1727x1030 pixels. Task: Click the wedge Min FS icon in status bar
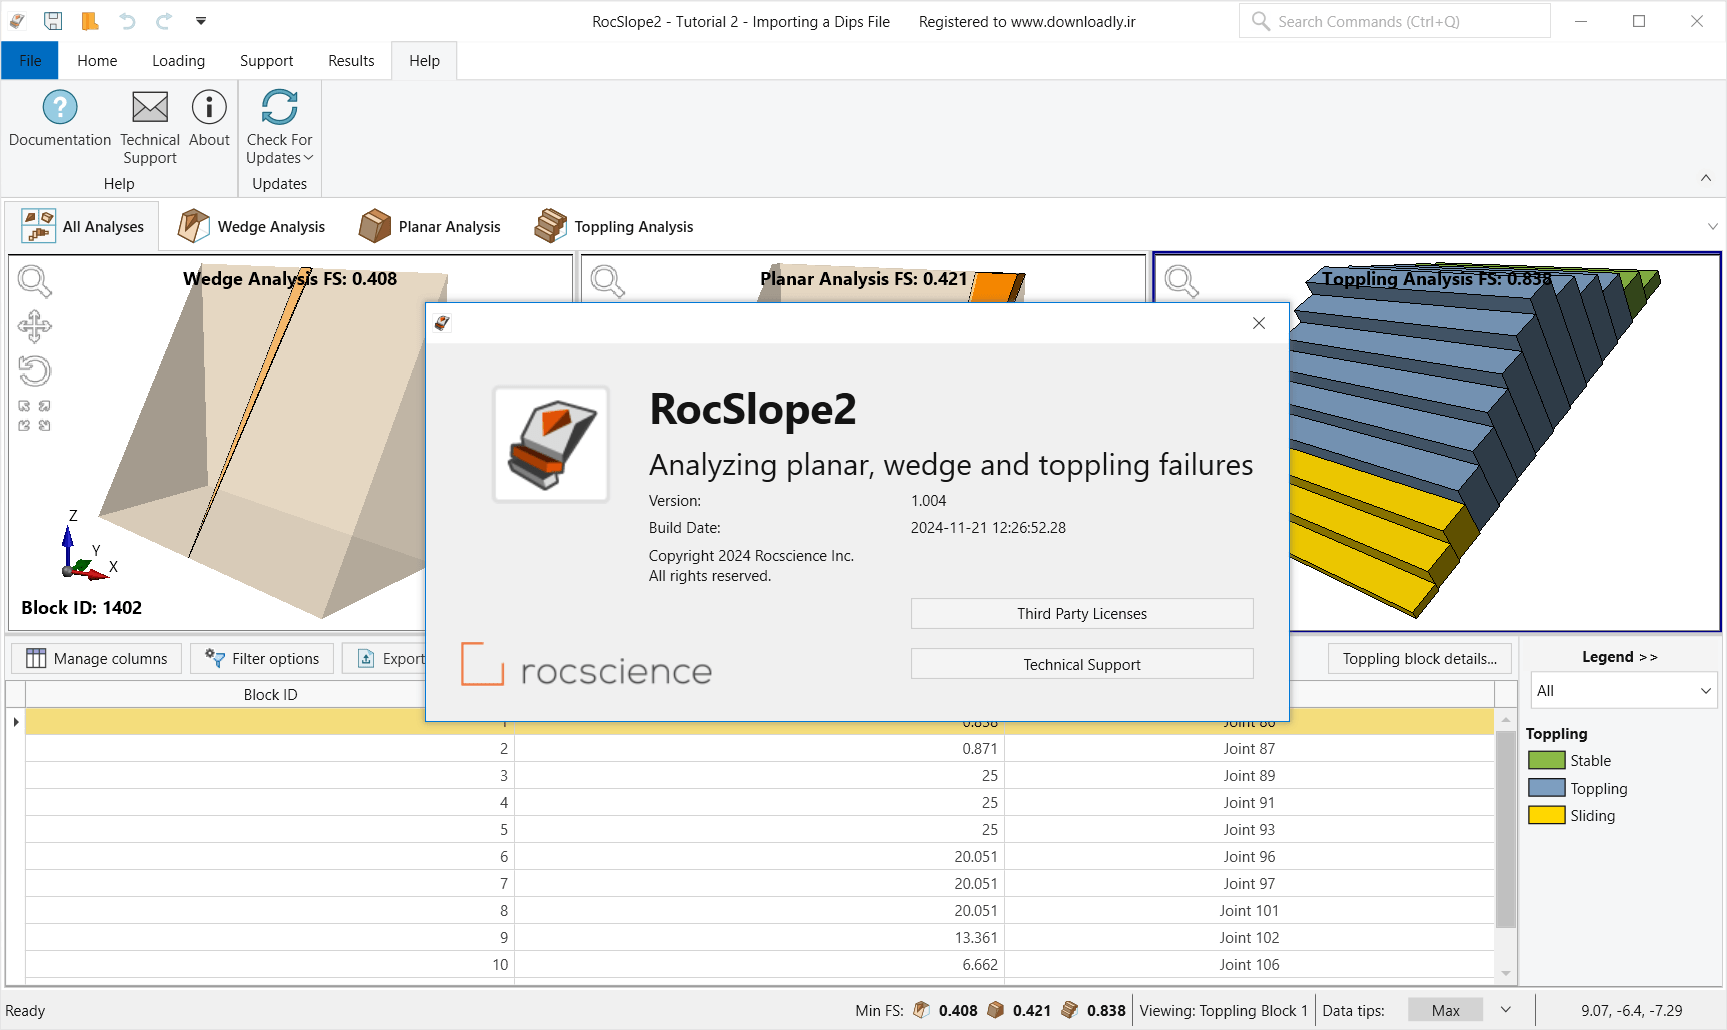(919, 1010)
